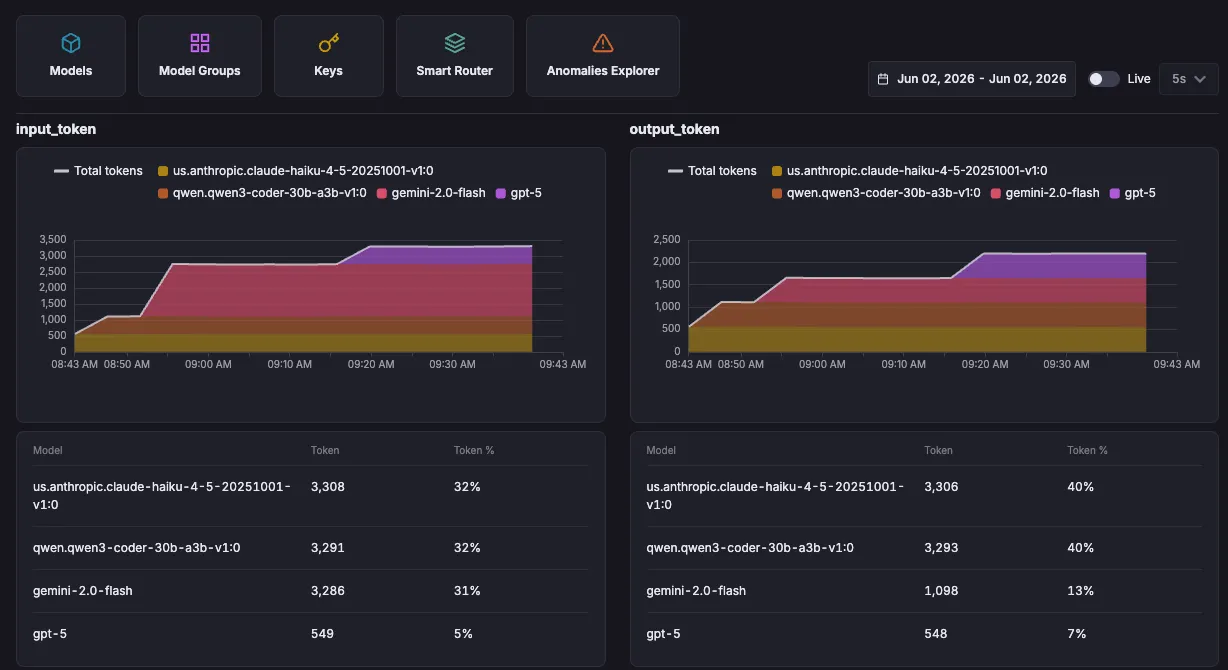
Task: Select qwen3-coder row in output_token table
Action: point(924,548)
